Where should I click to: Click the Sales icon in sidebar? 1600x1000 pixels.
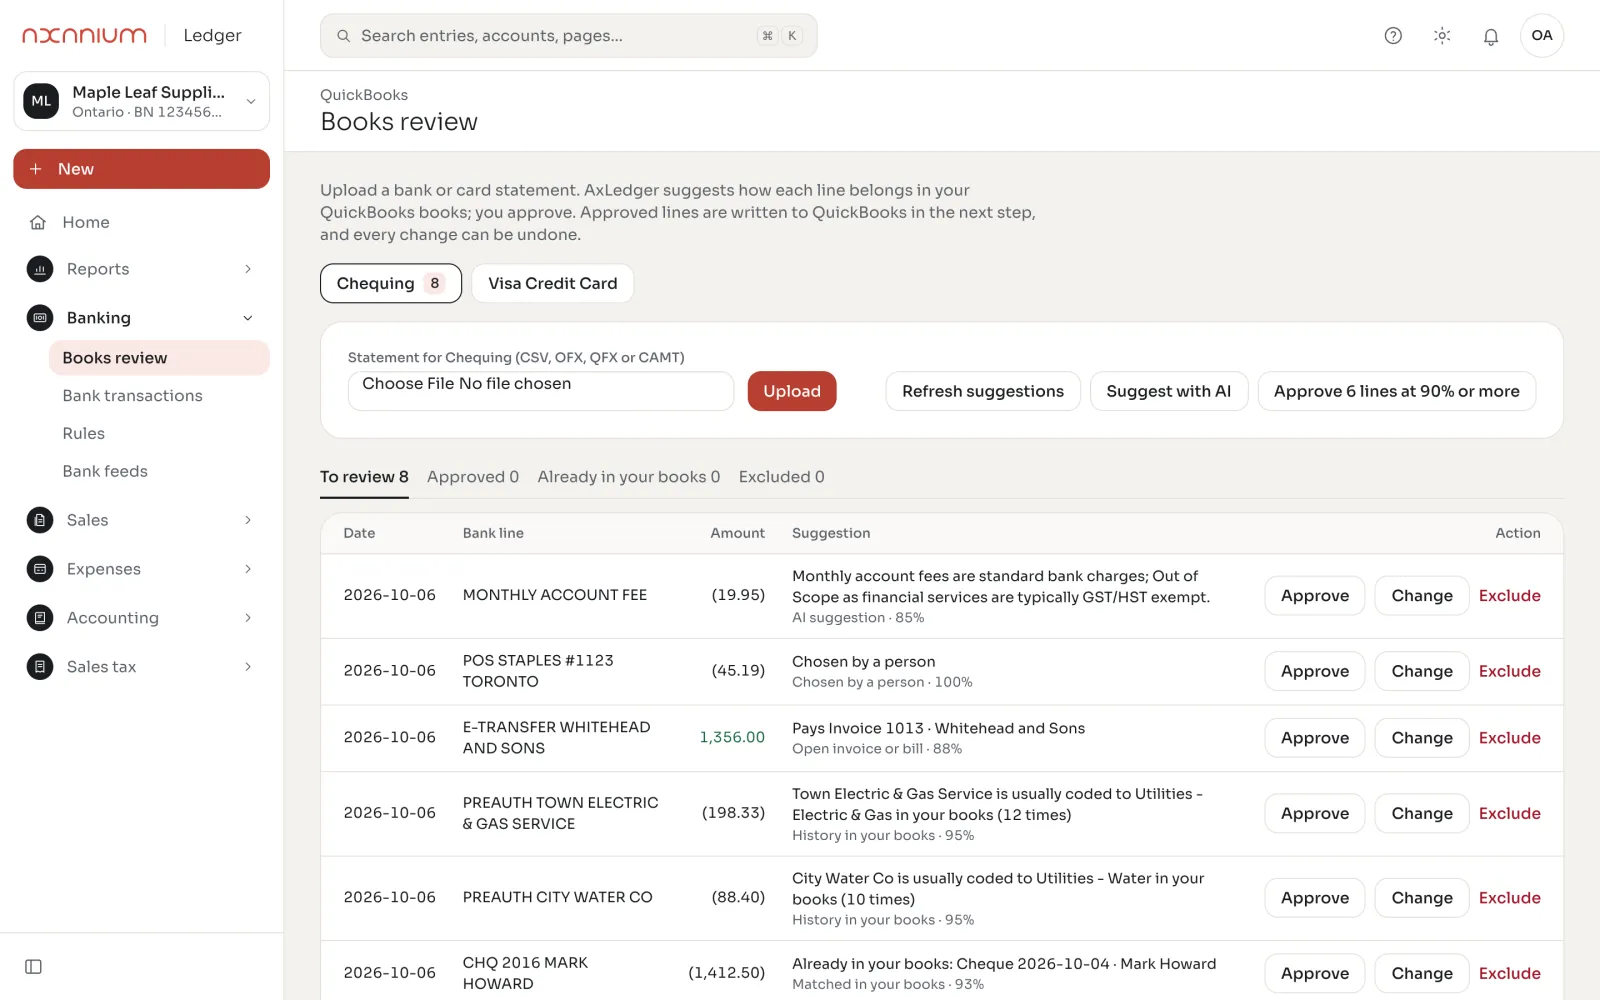[x=40, y=520]
